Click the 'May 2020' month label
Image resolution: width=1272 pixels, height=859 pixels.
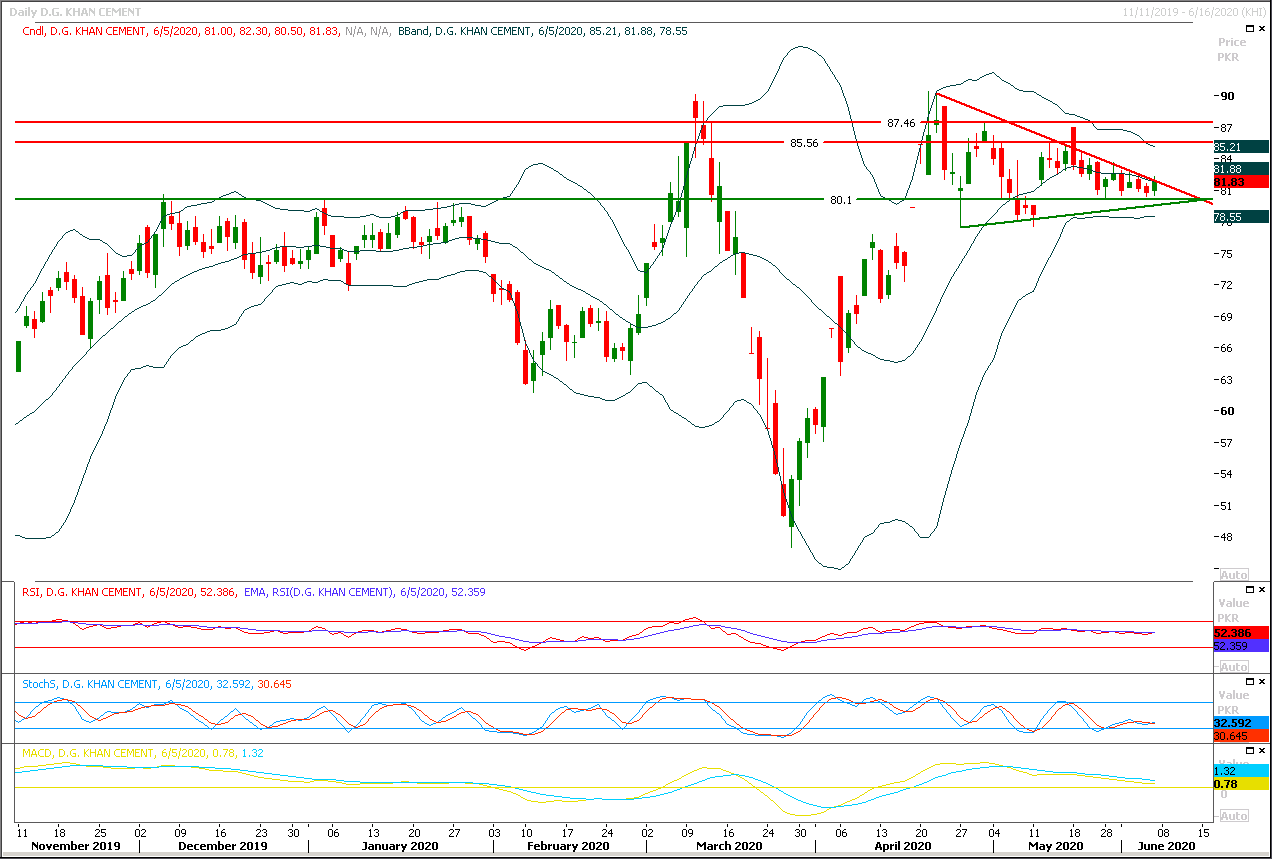tap(1058, 846)
